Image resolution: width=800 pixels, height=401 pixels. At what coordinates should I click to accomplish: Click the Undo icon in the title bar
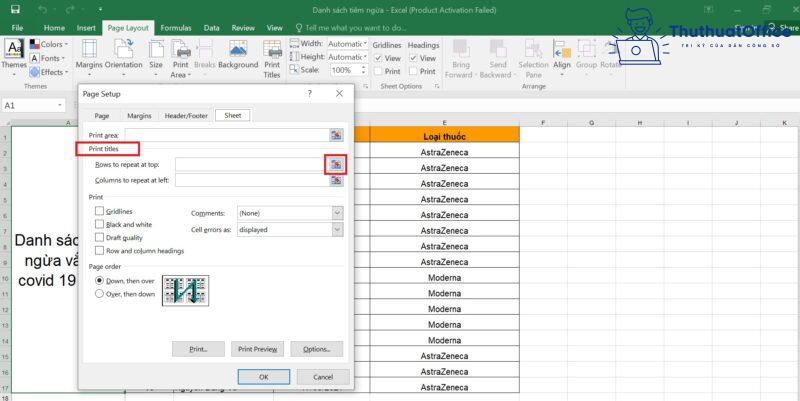[x=43, y=10]
